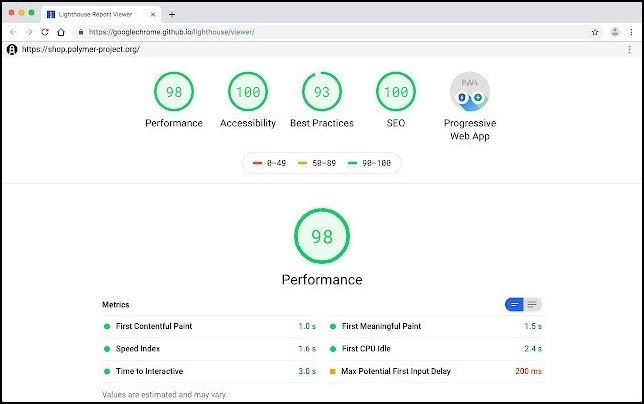Click the Time to Interactive metric

209,372
